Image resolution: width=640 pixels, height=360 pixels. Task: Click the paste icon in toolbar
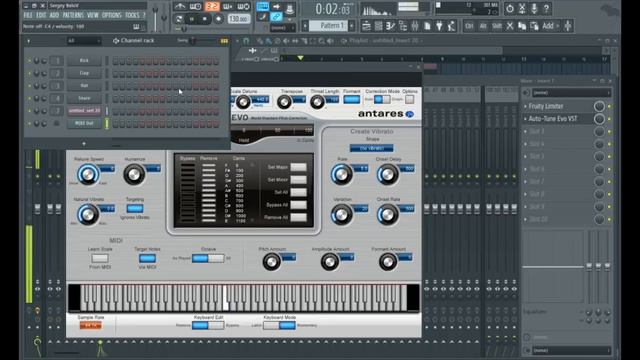tap(534, 26)
